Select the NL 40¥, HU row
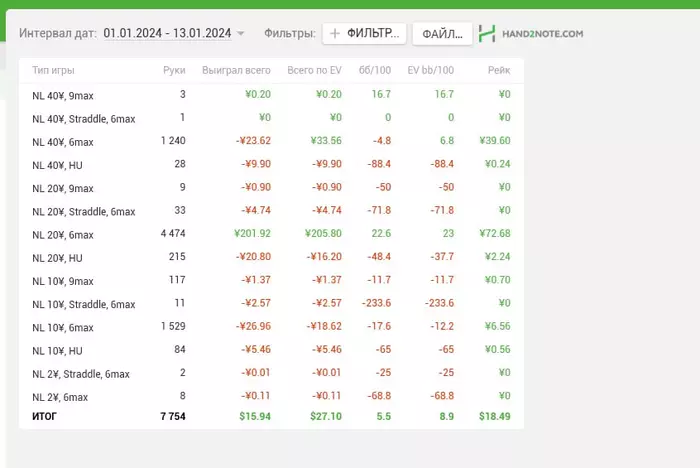The image size is (700, 468). [x=271, y=164]
